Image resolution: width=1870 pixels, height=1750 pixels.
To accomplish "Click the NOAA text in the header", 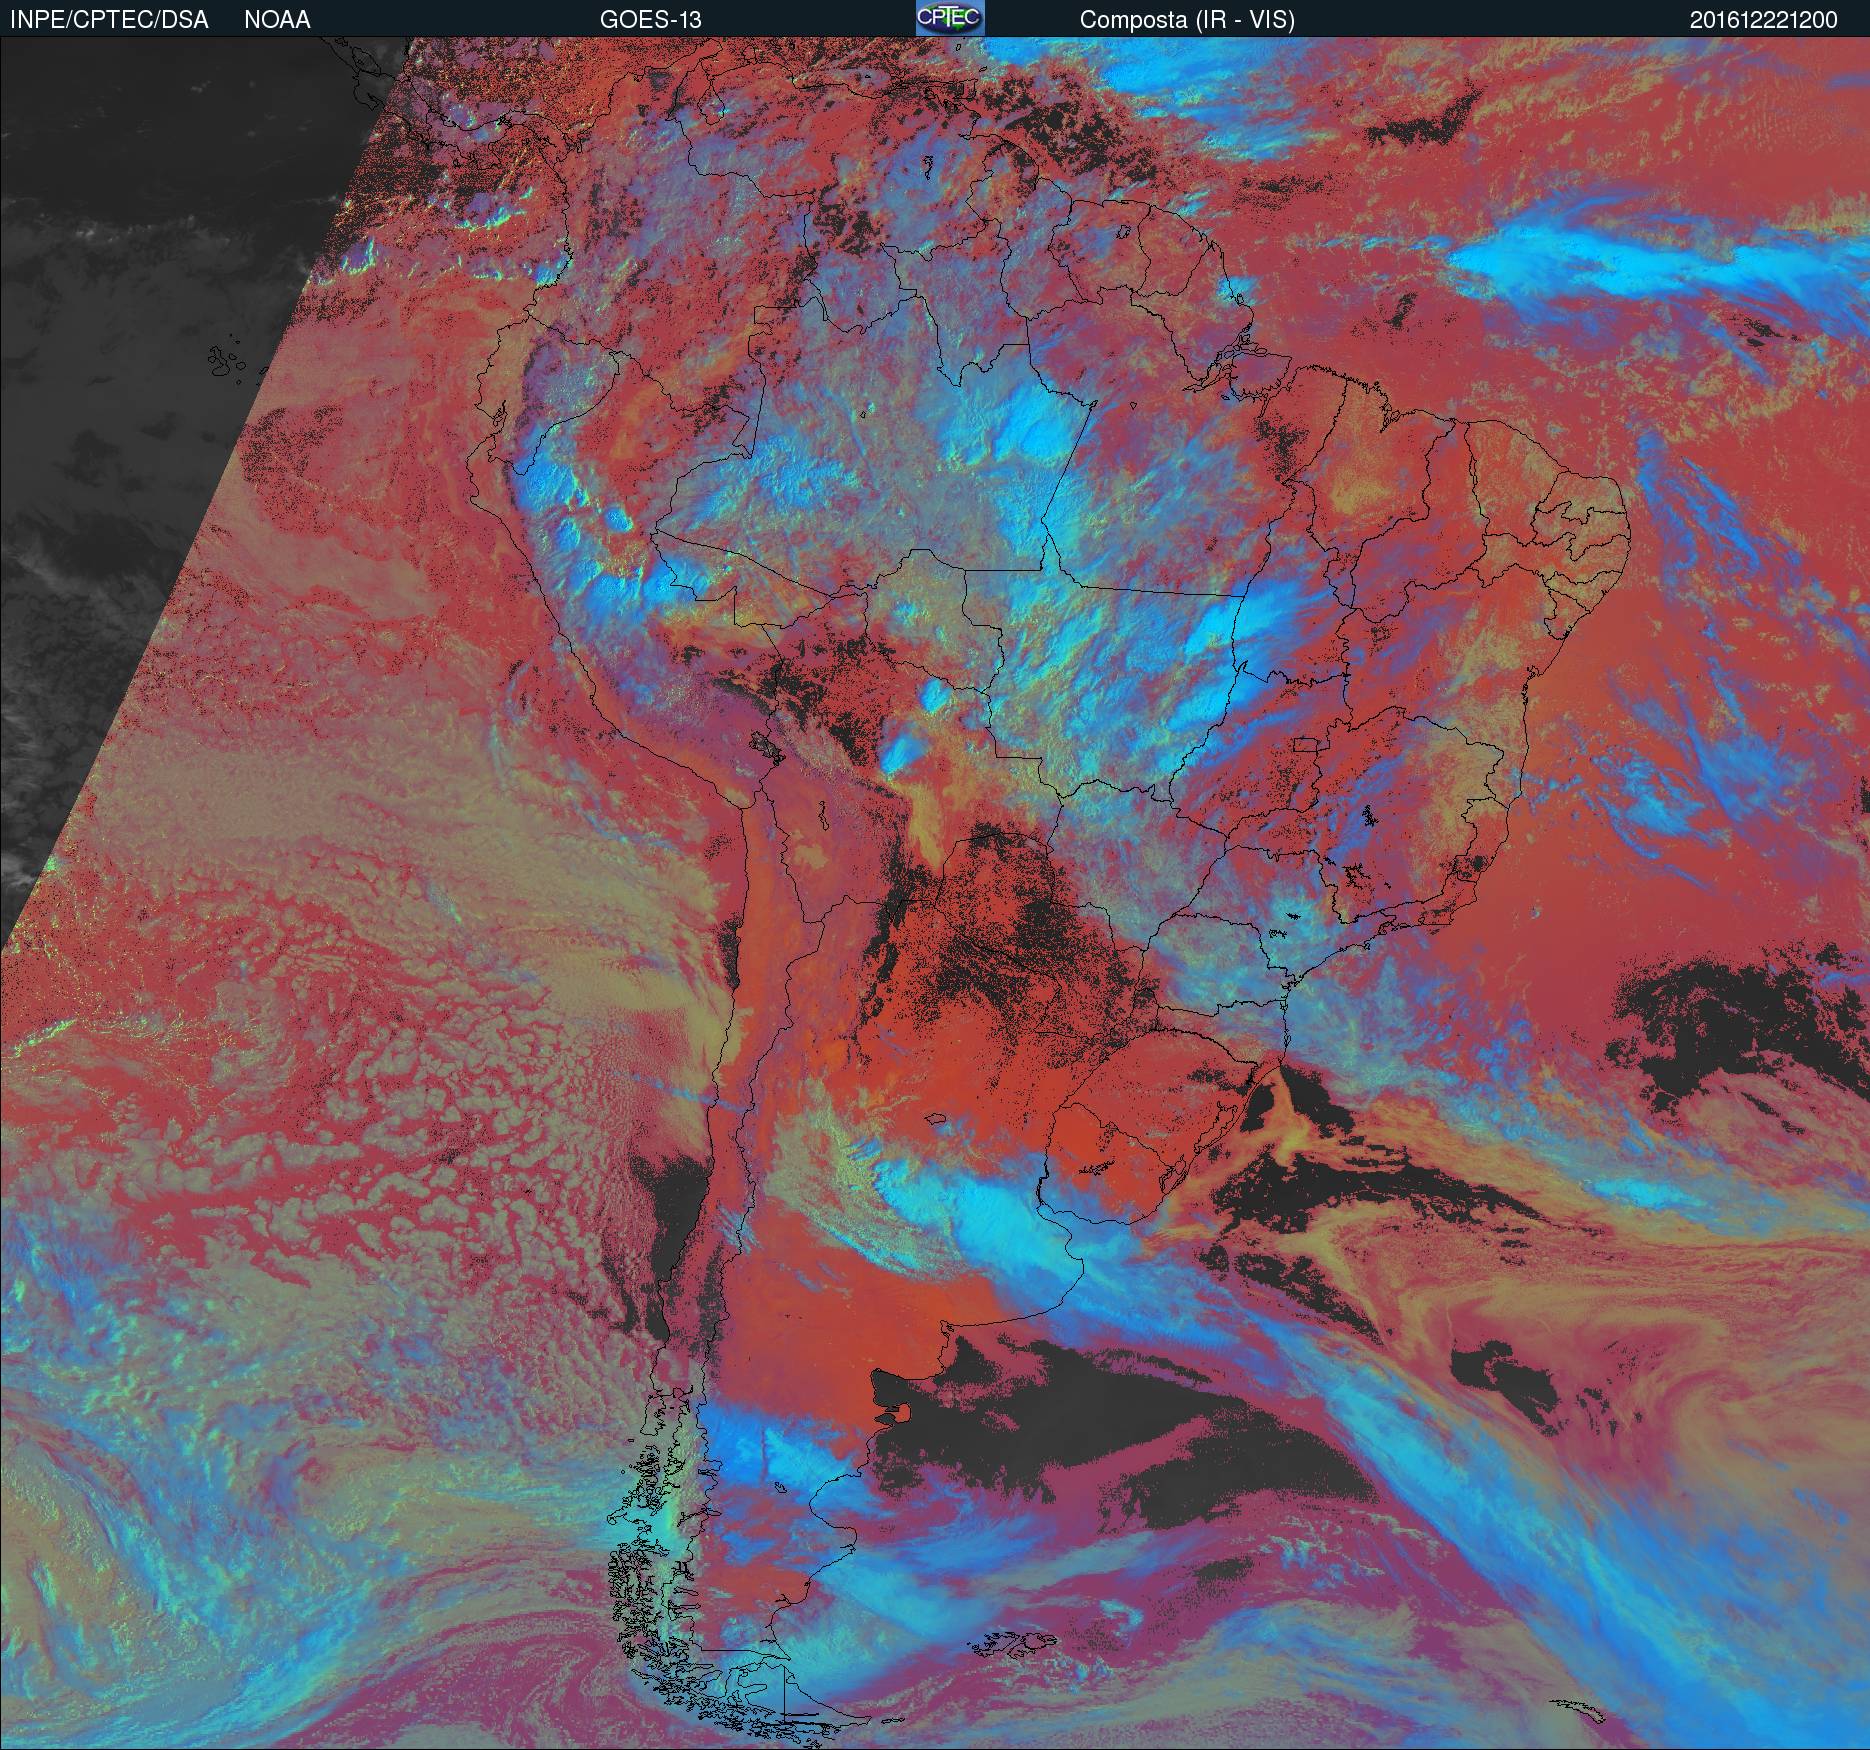I will pos(277,20).
